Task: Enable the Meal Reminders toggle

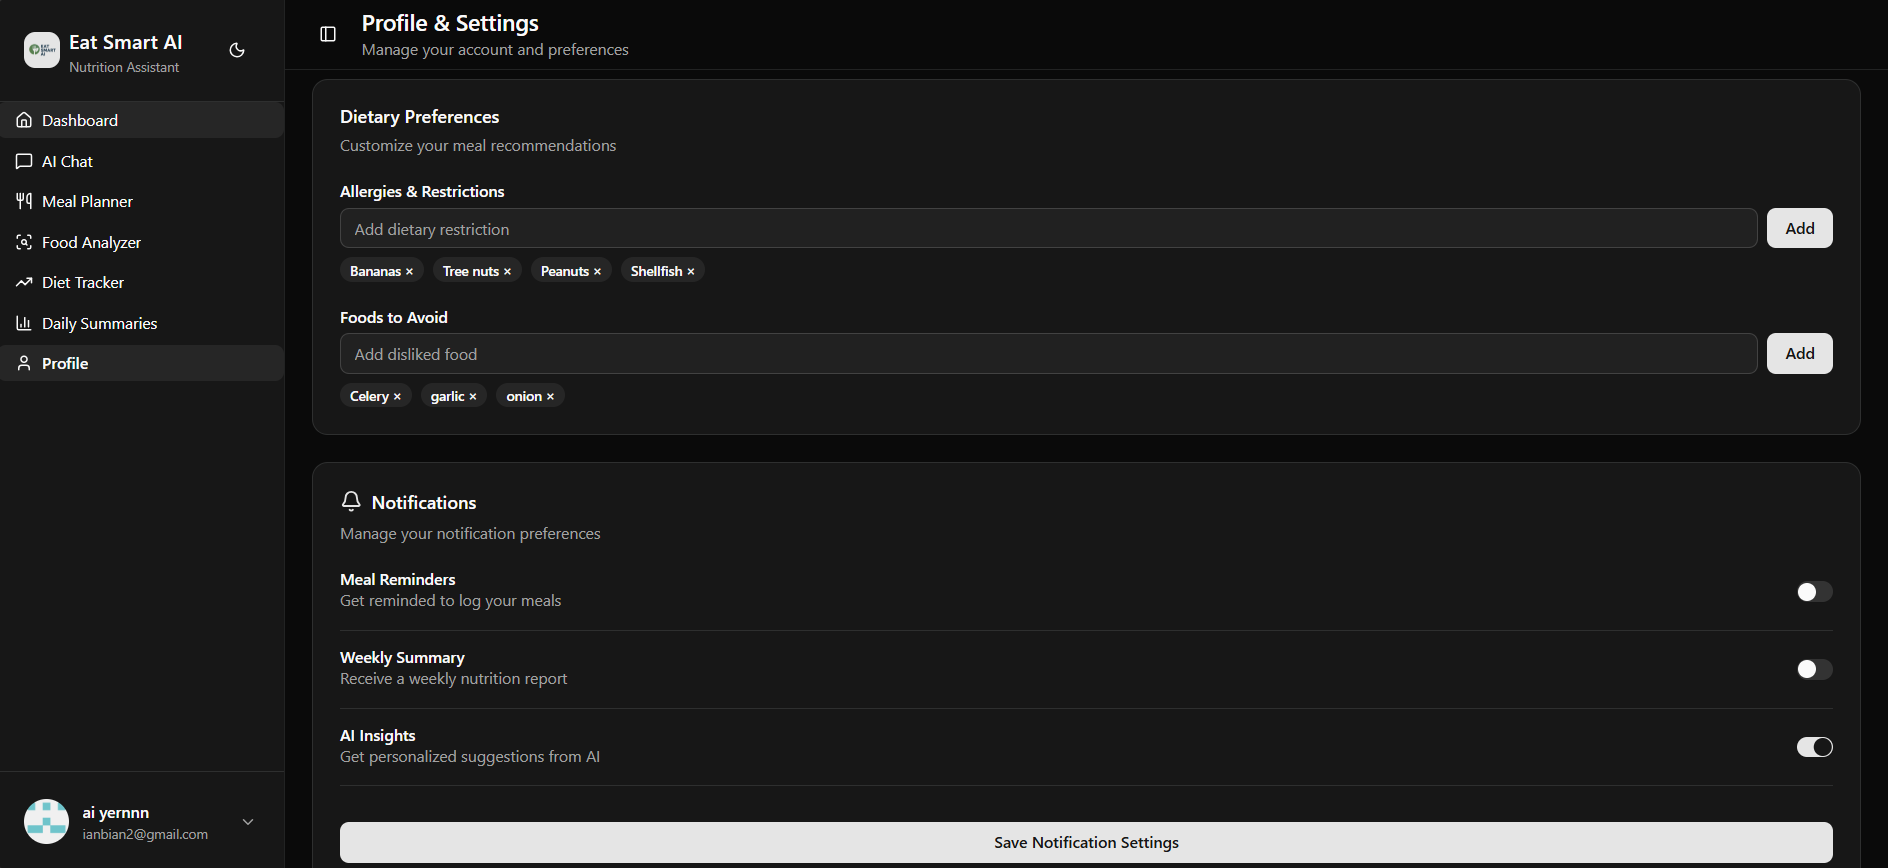Action: click(x=1814, y=592)
